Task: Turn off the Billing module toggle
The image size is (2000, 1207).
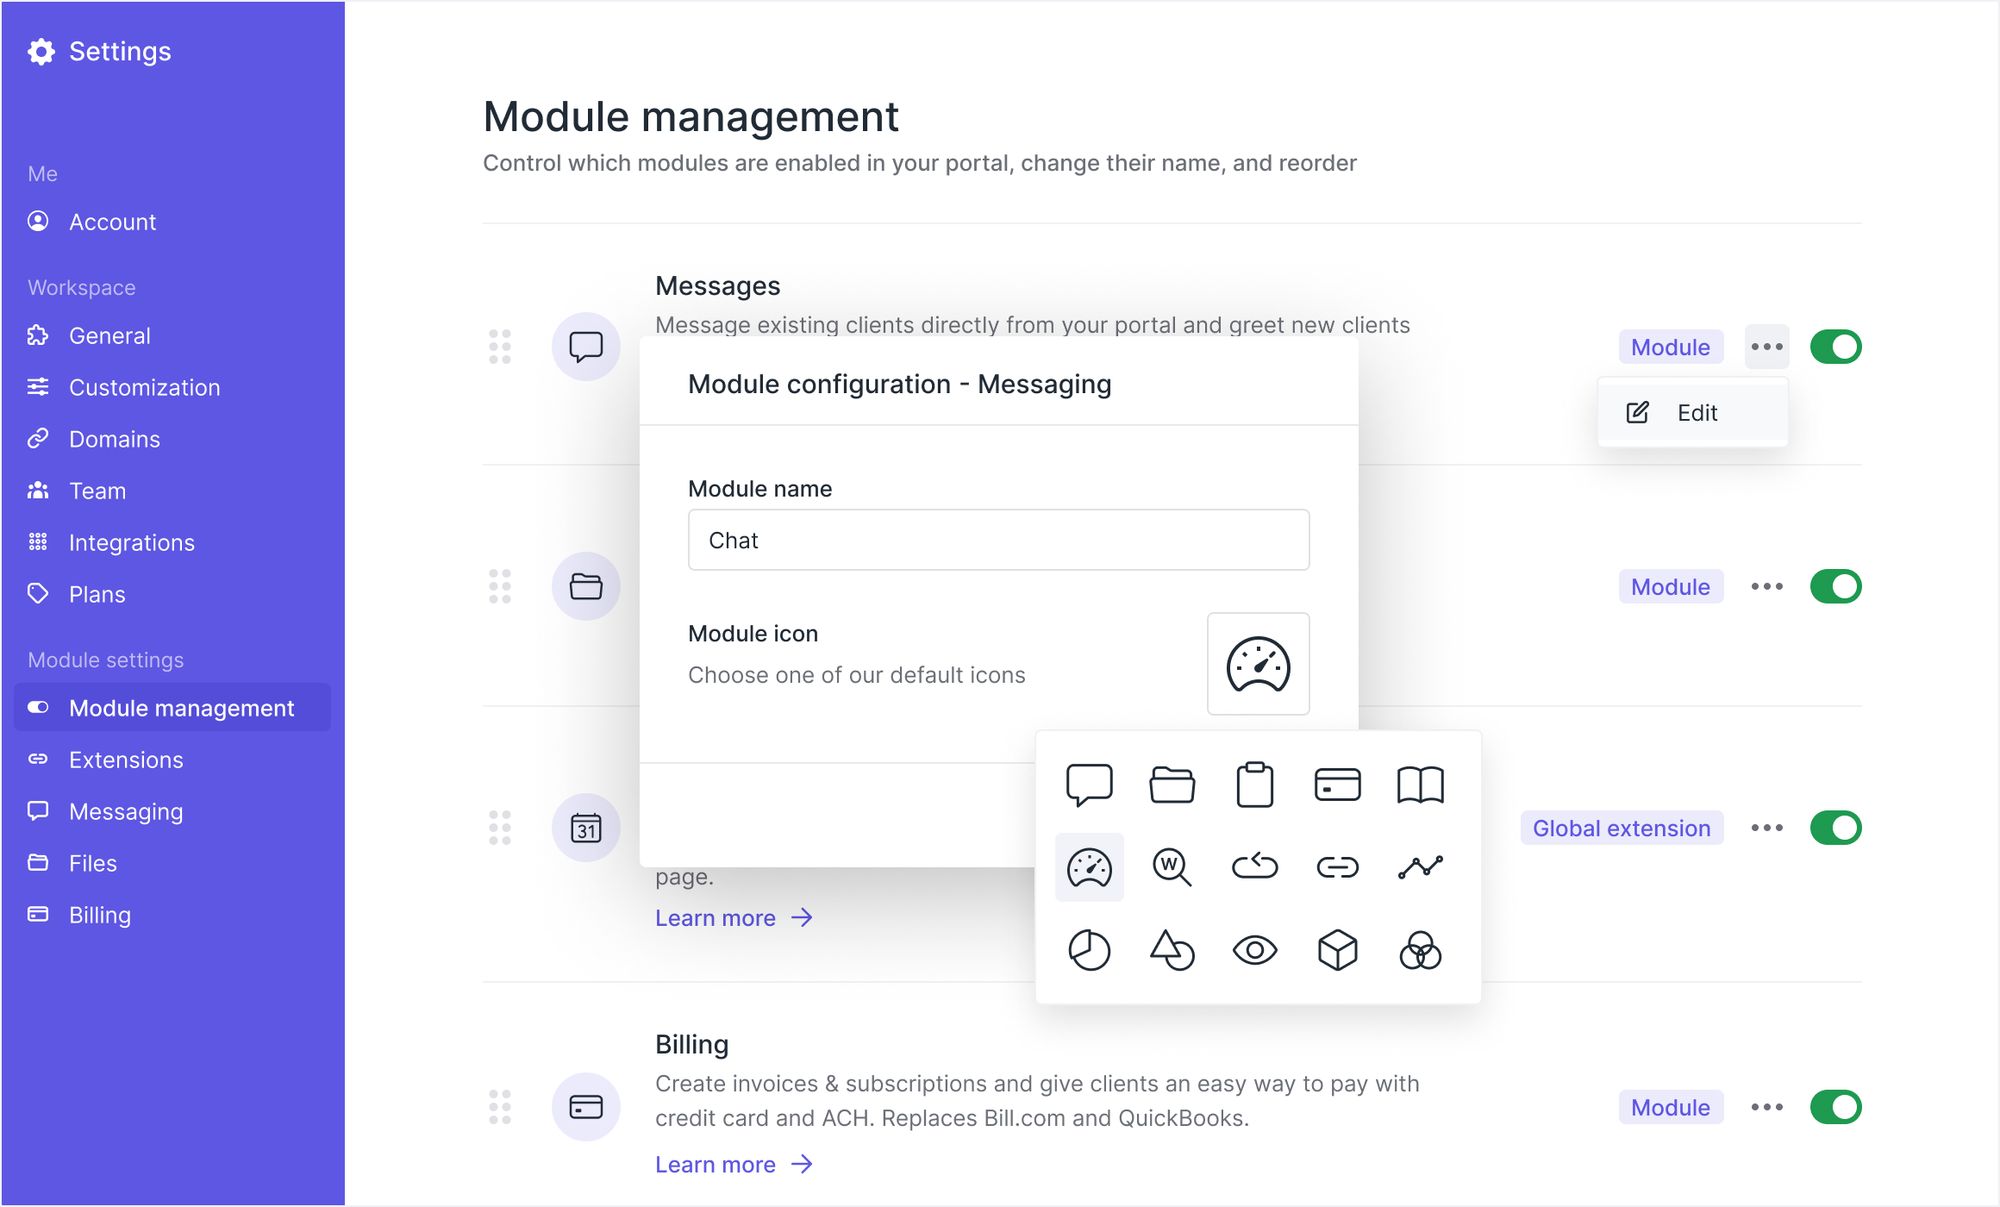Action: coord(1835,1107)
